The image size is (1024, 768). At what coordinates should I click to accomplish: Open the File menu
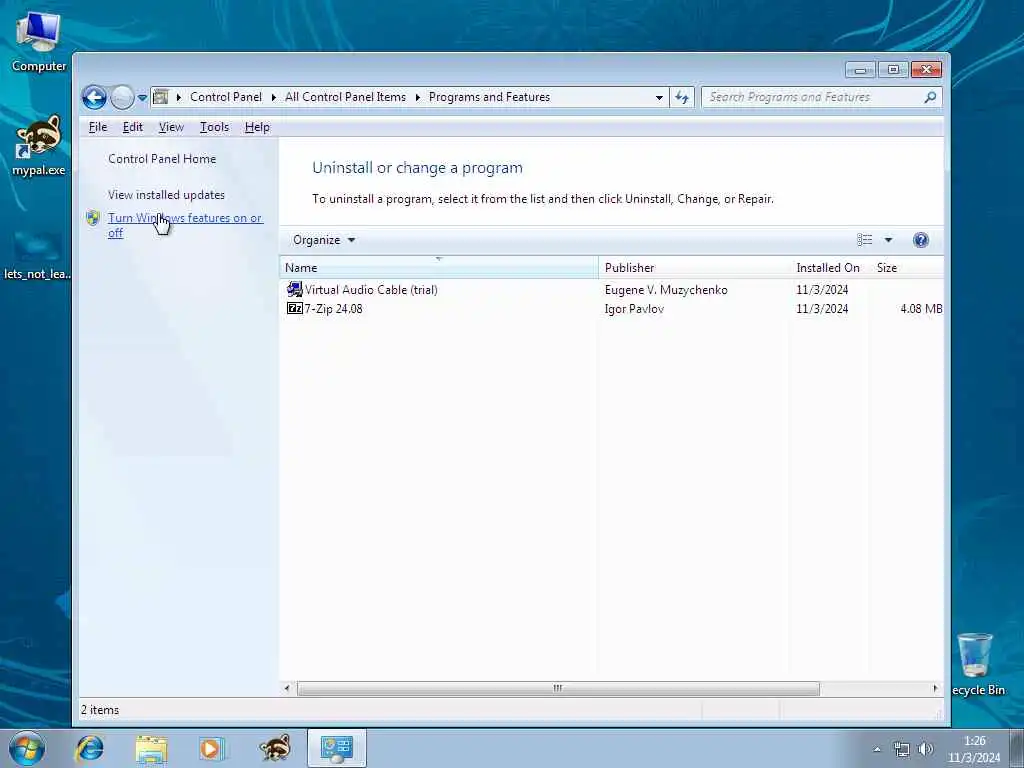click(98, 127)
